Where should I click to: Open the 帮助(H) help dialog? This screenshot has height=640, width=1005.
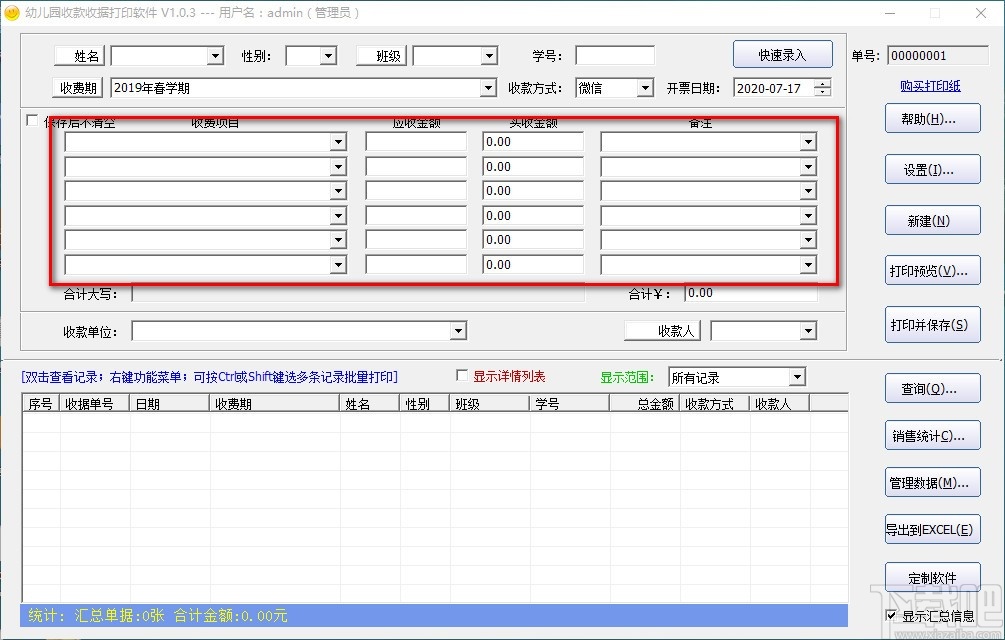pyautogui.click(x=932, y=118)
